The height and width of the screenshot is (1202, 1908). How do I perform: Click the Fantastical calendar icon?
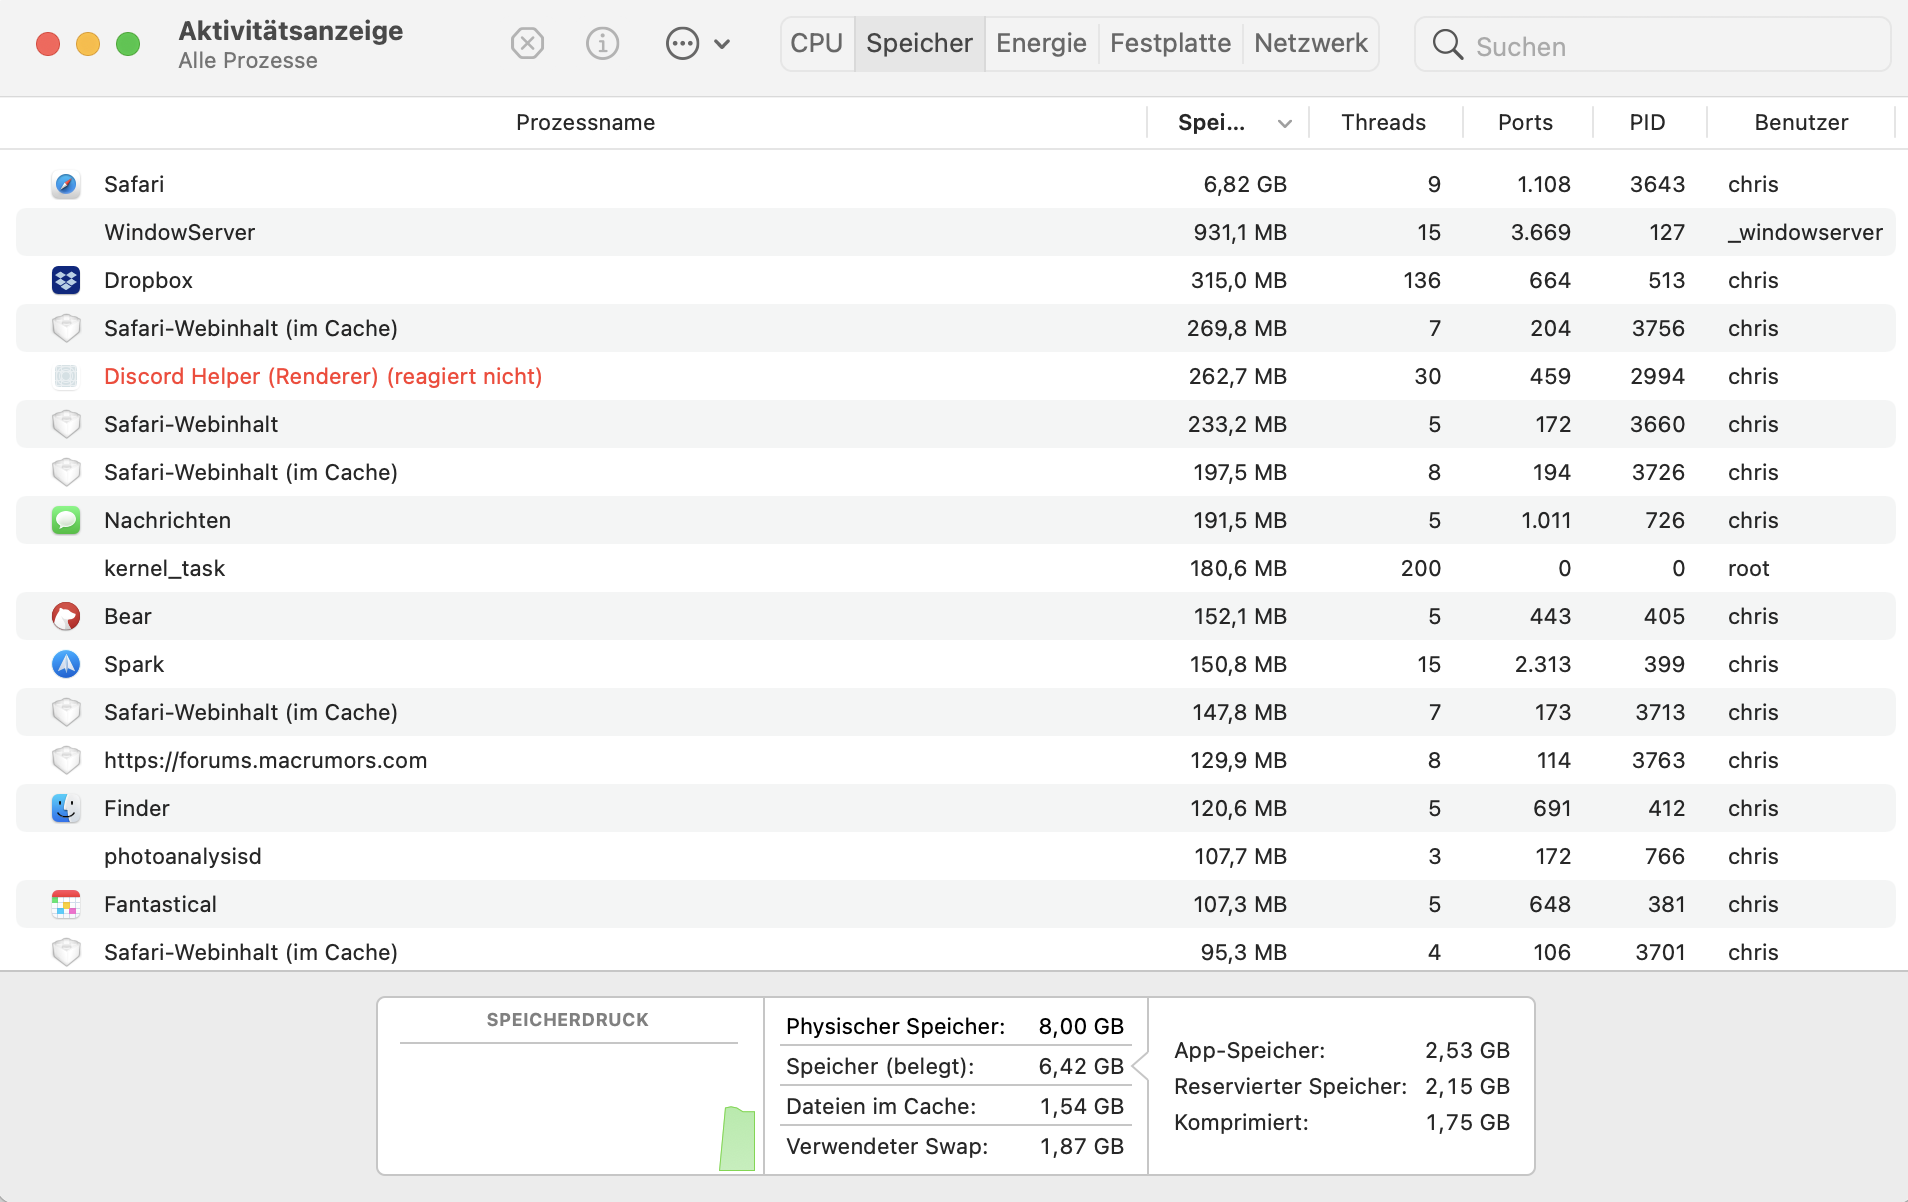[x=66, y=904]
